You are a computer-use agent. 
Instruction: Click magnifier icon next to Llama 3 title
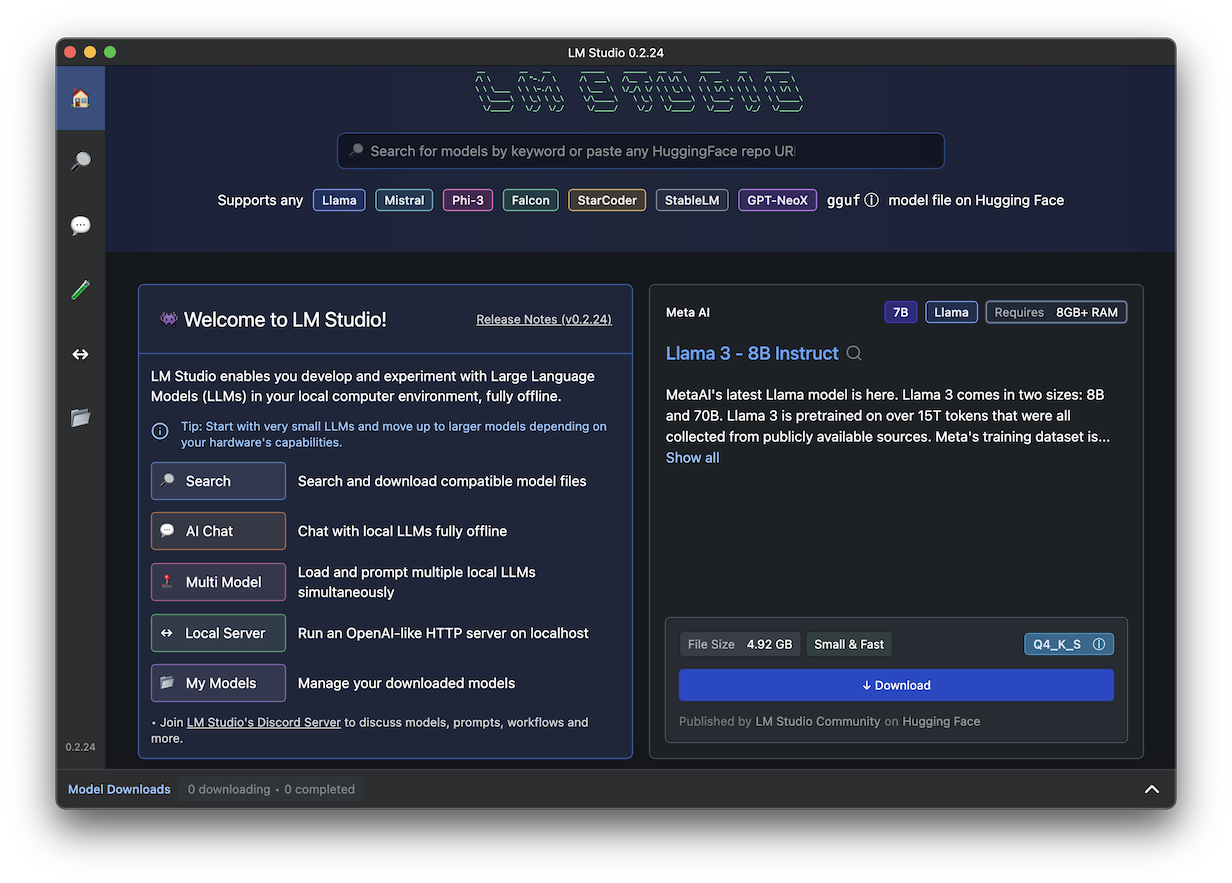click(854, 353)
